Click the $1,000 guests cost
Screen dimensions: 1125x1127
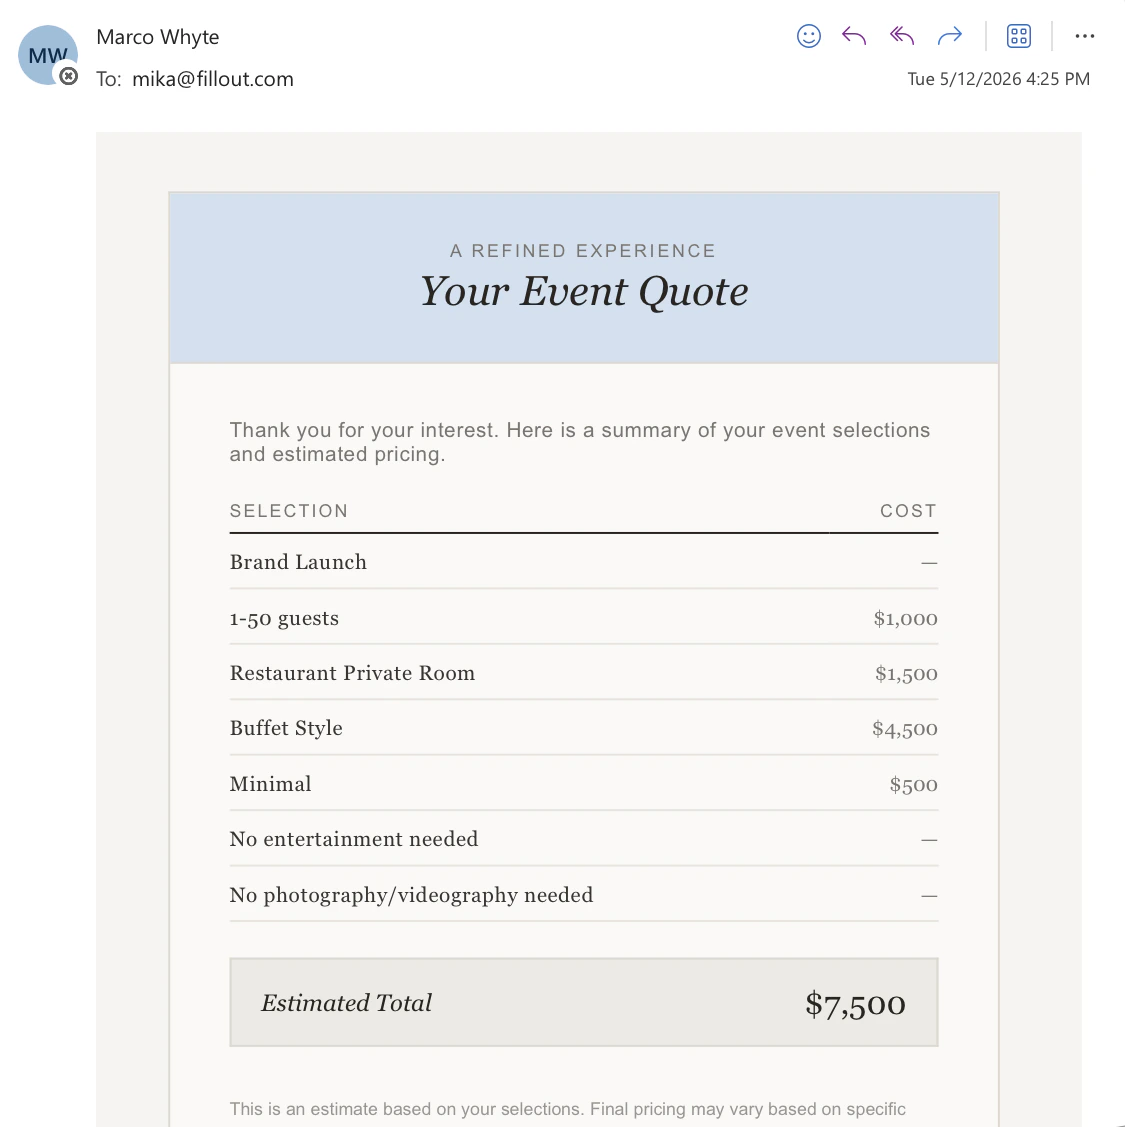pos(906,619)
